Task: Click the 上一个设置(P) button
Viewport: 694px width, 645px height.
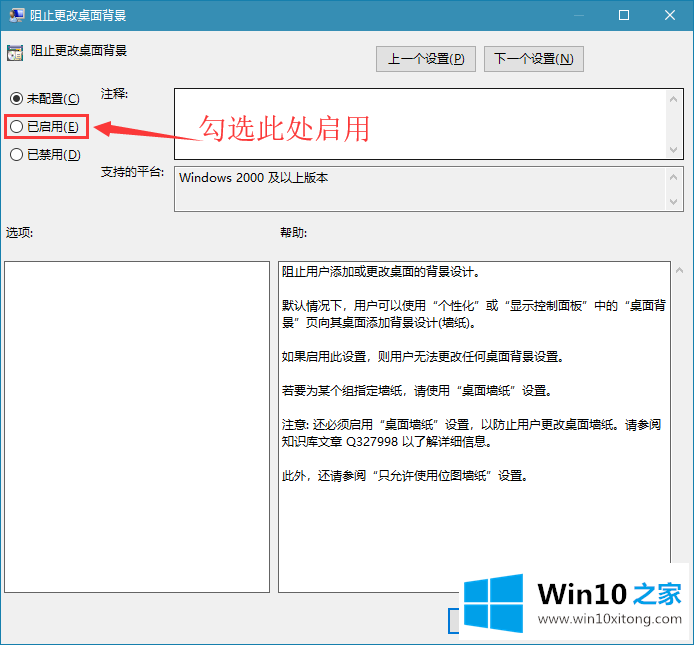Action: pyautogui.click(x=426, y=58)
